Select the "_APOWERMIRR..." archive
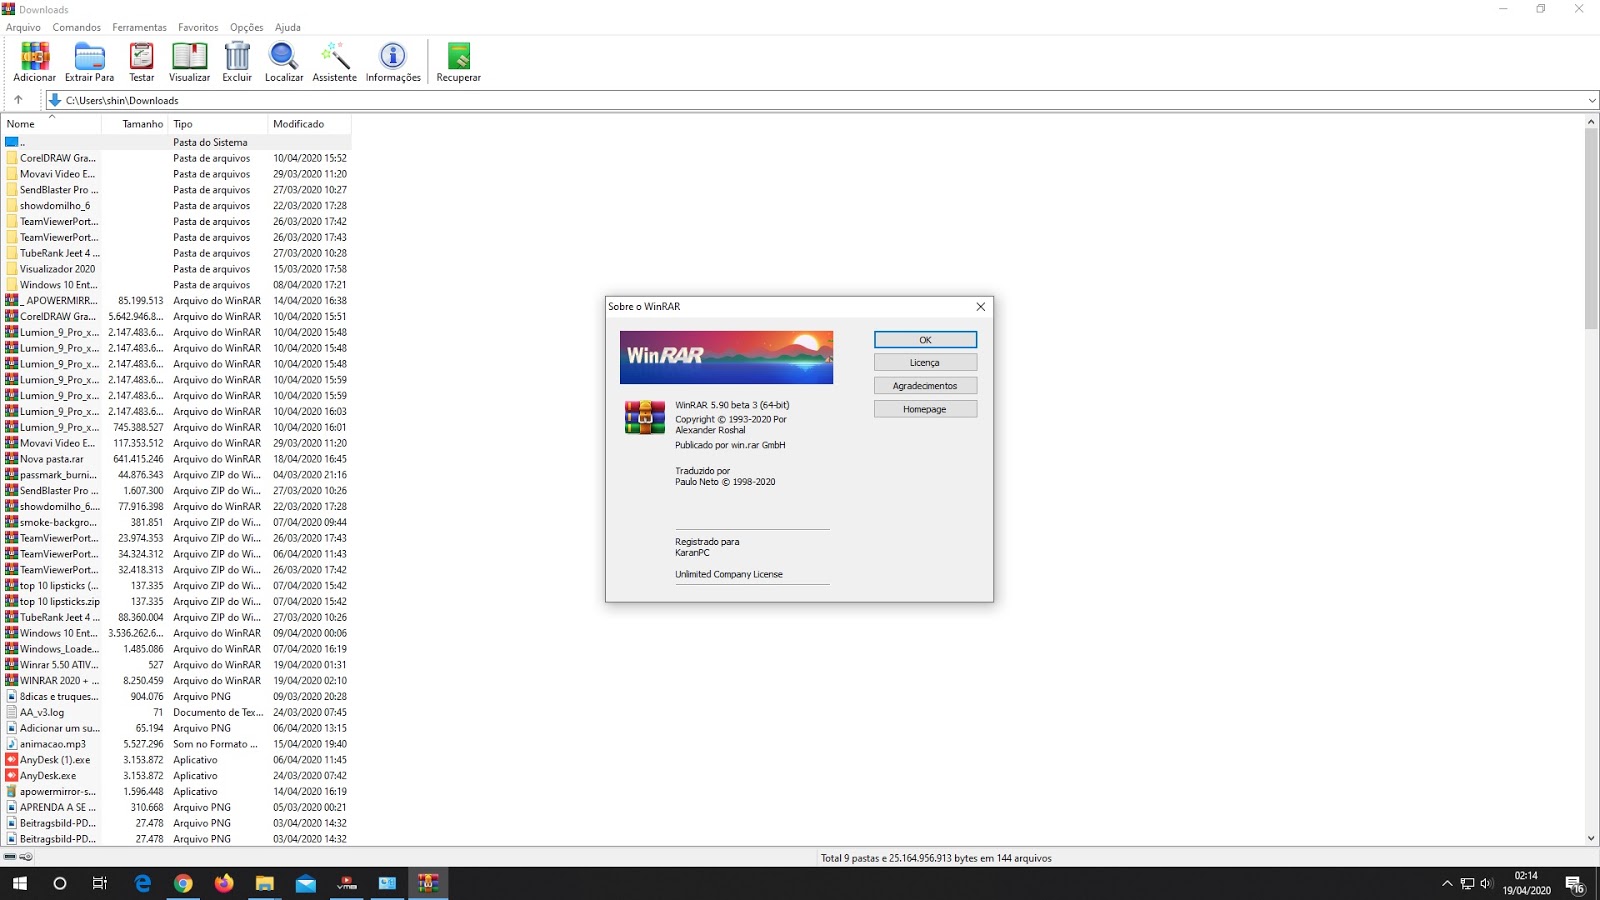Screen dimensions: 1600x900 (176, 301)
